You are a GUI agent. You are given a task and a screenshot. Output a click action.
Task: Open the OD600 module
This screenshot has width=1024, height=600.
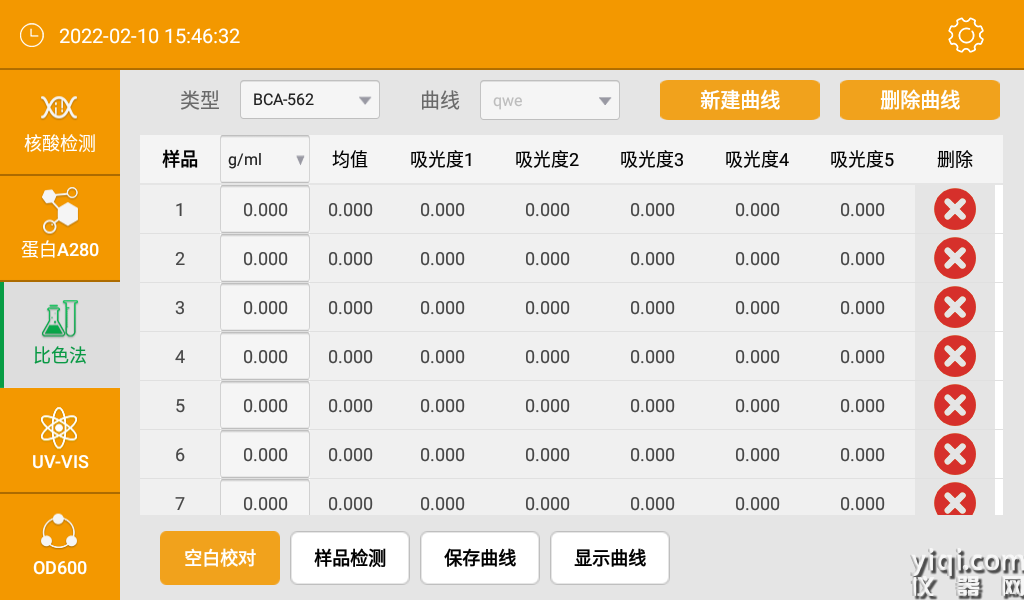click(60, 547)
